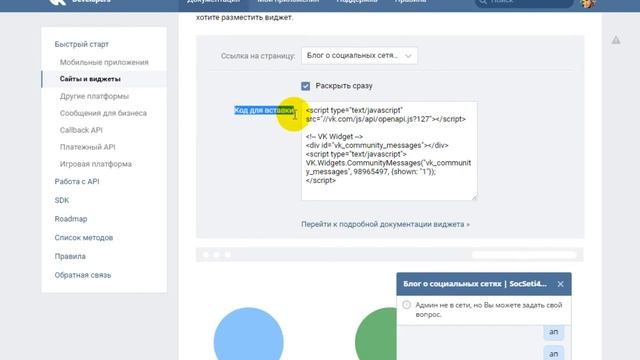Open Список методов in the sidebar
Image resolution: width=640 pixels, height=360 pixels.
click(x=84, y=238)
